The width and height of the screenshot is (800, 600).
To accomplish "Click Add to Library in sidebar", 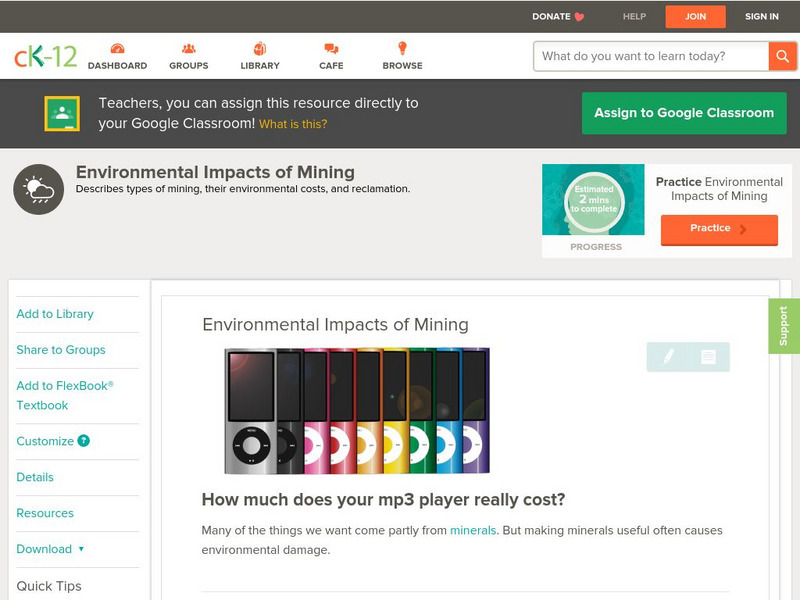I will pyautogui.click(x=55, y=314).
